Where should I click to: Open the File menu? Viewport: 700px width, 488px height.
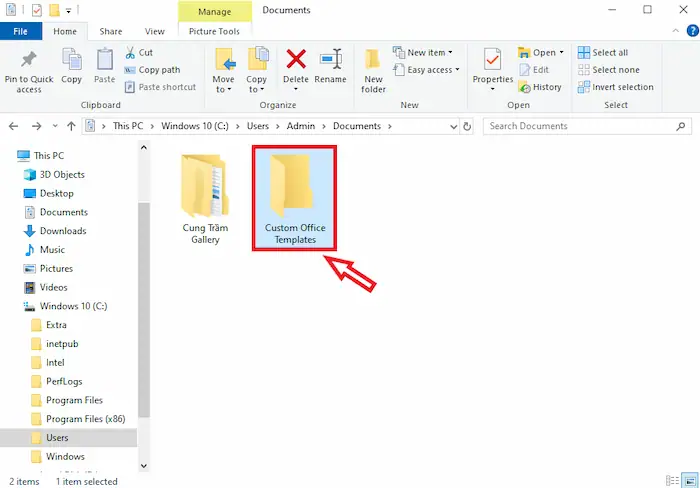(x=21, y=31)
